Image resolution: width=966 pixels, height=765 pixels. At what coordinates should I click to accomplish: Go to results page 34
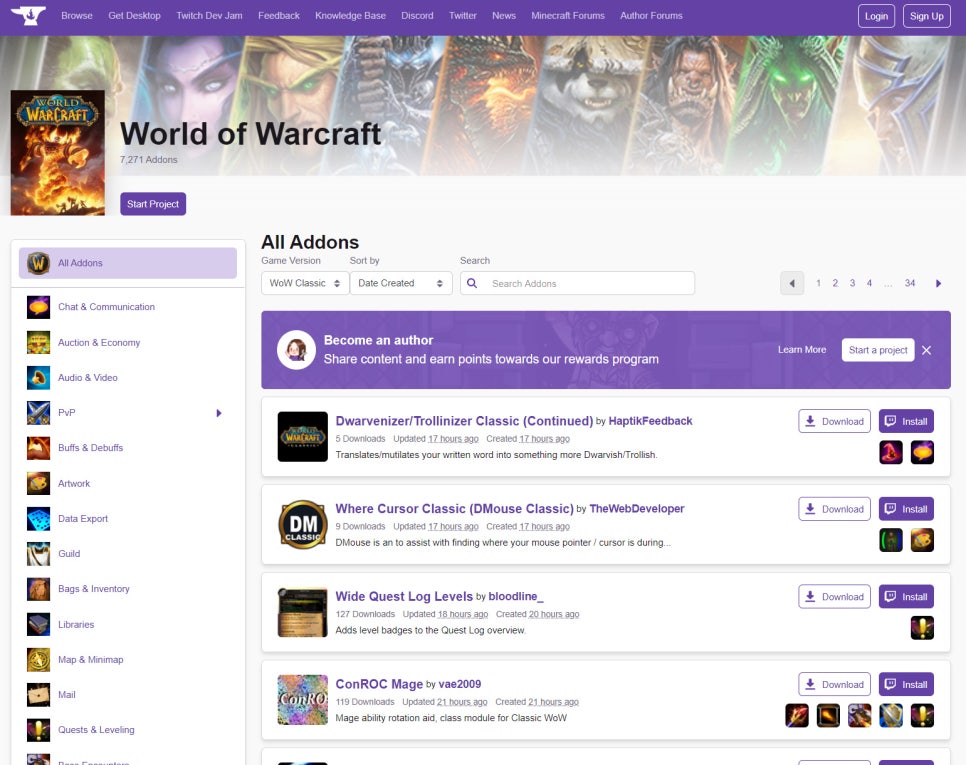pos(910,283)
